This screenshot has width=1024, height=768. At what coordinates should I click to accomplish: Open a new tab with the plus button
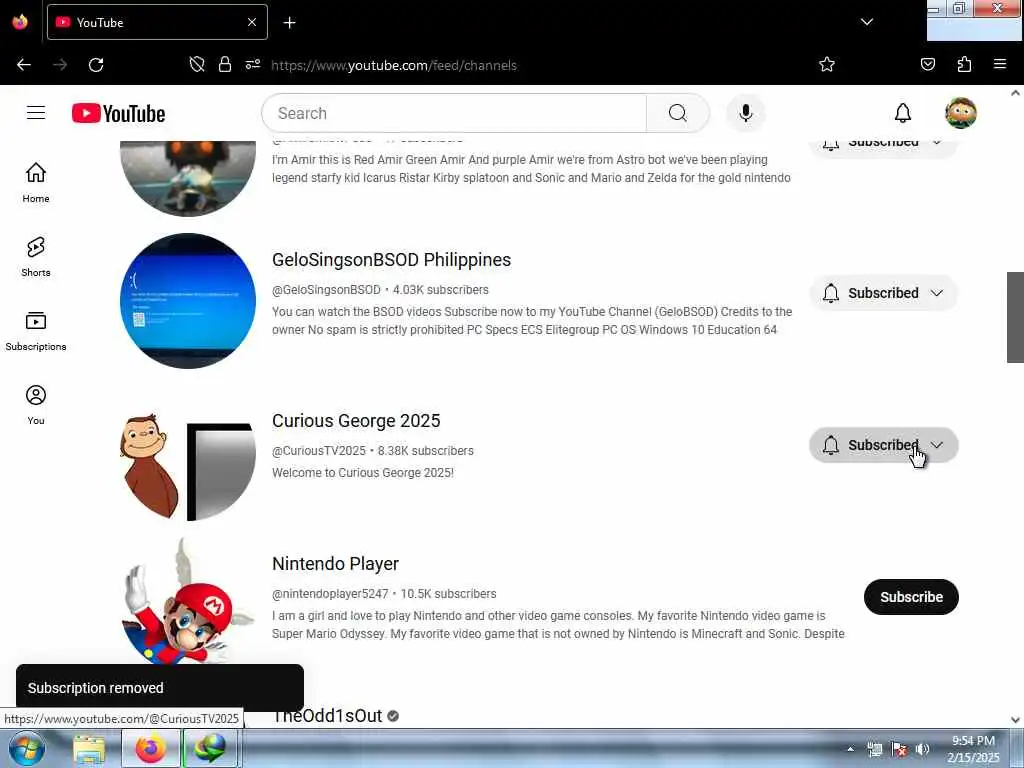coord(289,23)
